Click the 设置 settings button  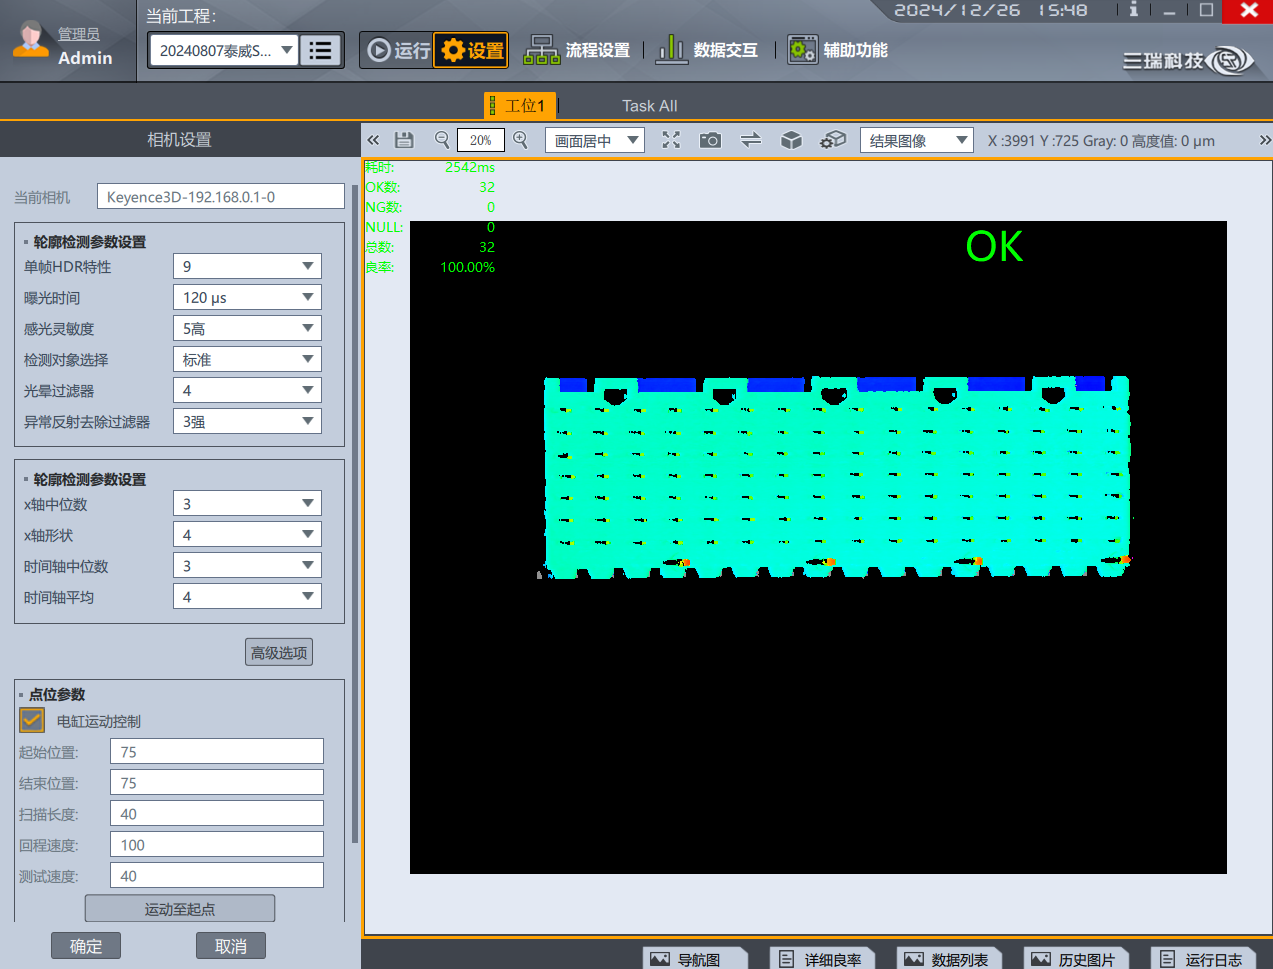click(x=472, y=50)
